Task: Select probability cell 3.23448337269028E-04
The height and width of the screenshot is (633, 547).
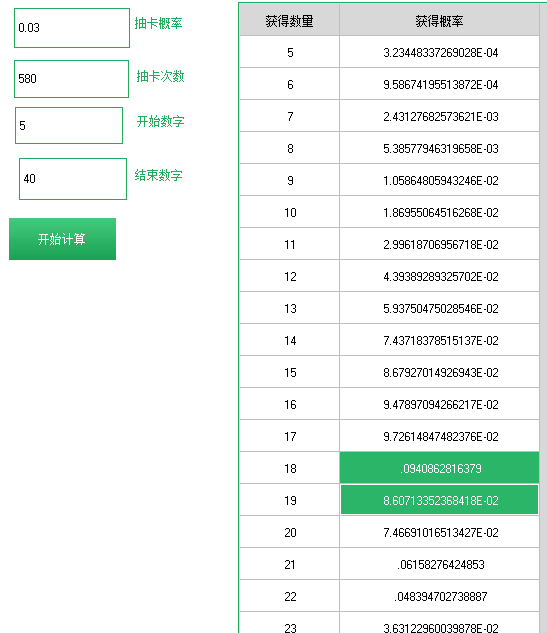Action: 439,52
